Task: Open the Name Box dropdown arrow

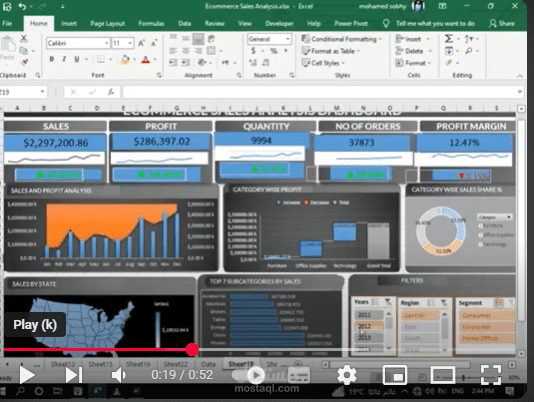Action: pyautogui.click(x=42, y=92)
